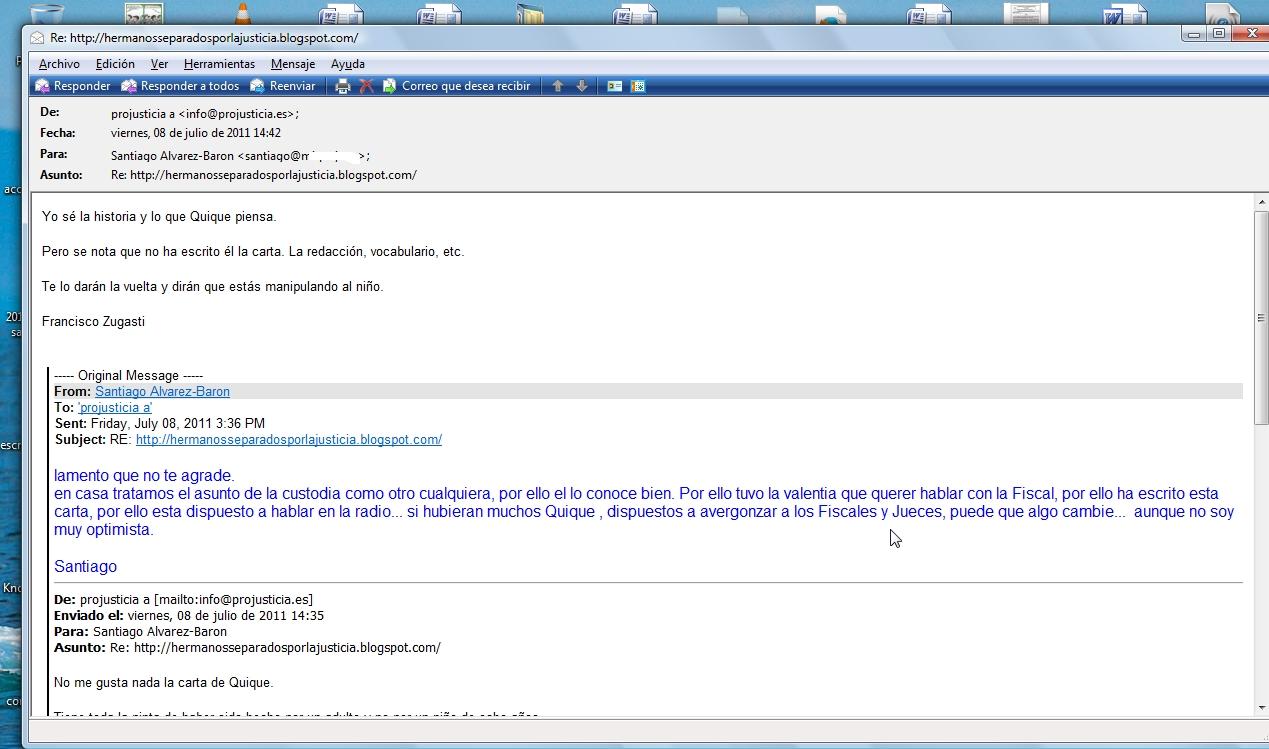Screen dimensions: 1269x749
Task: Click the scrollbar down arrow in message body
Action: 1261,708
